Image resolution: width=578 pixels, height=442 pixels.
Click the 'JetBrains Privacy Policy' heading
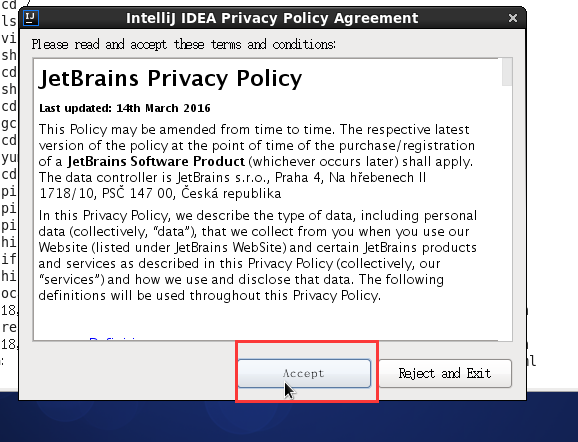coord(170,78)
